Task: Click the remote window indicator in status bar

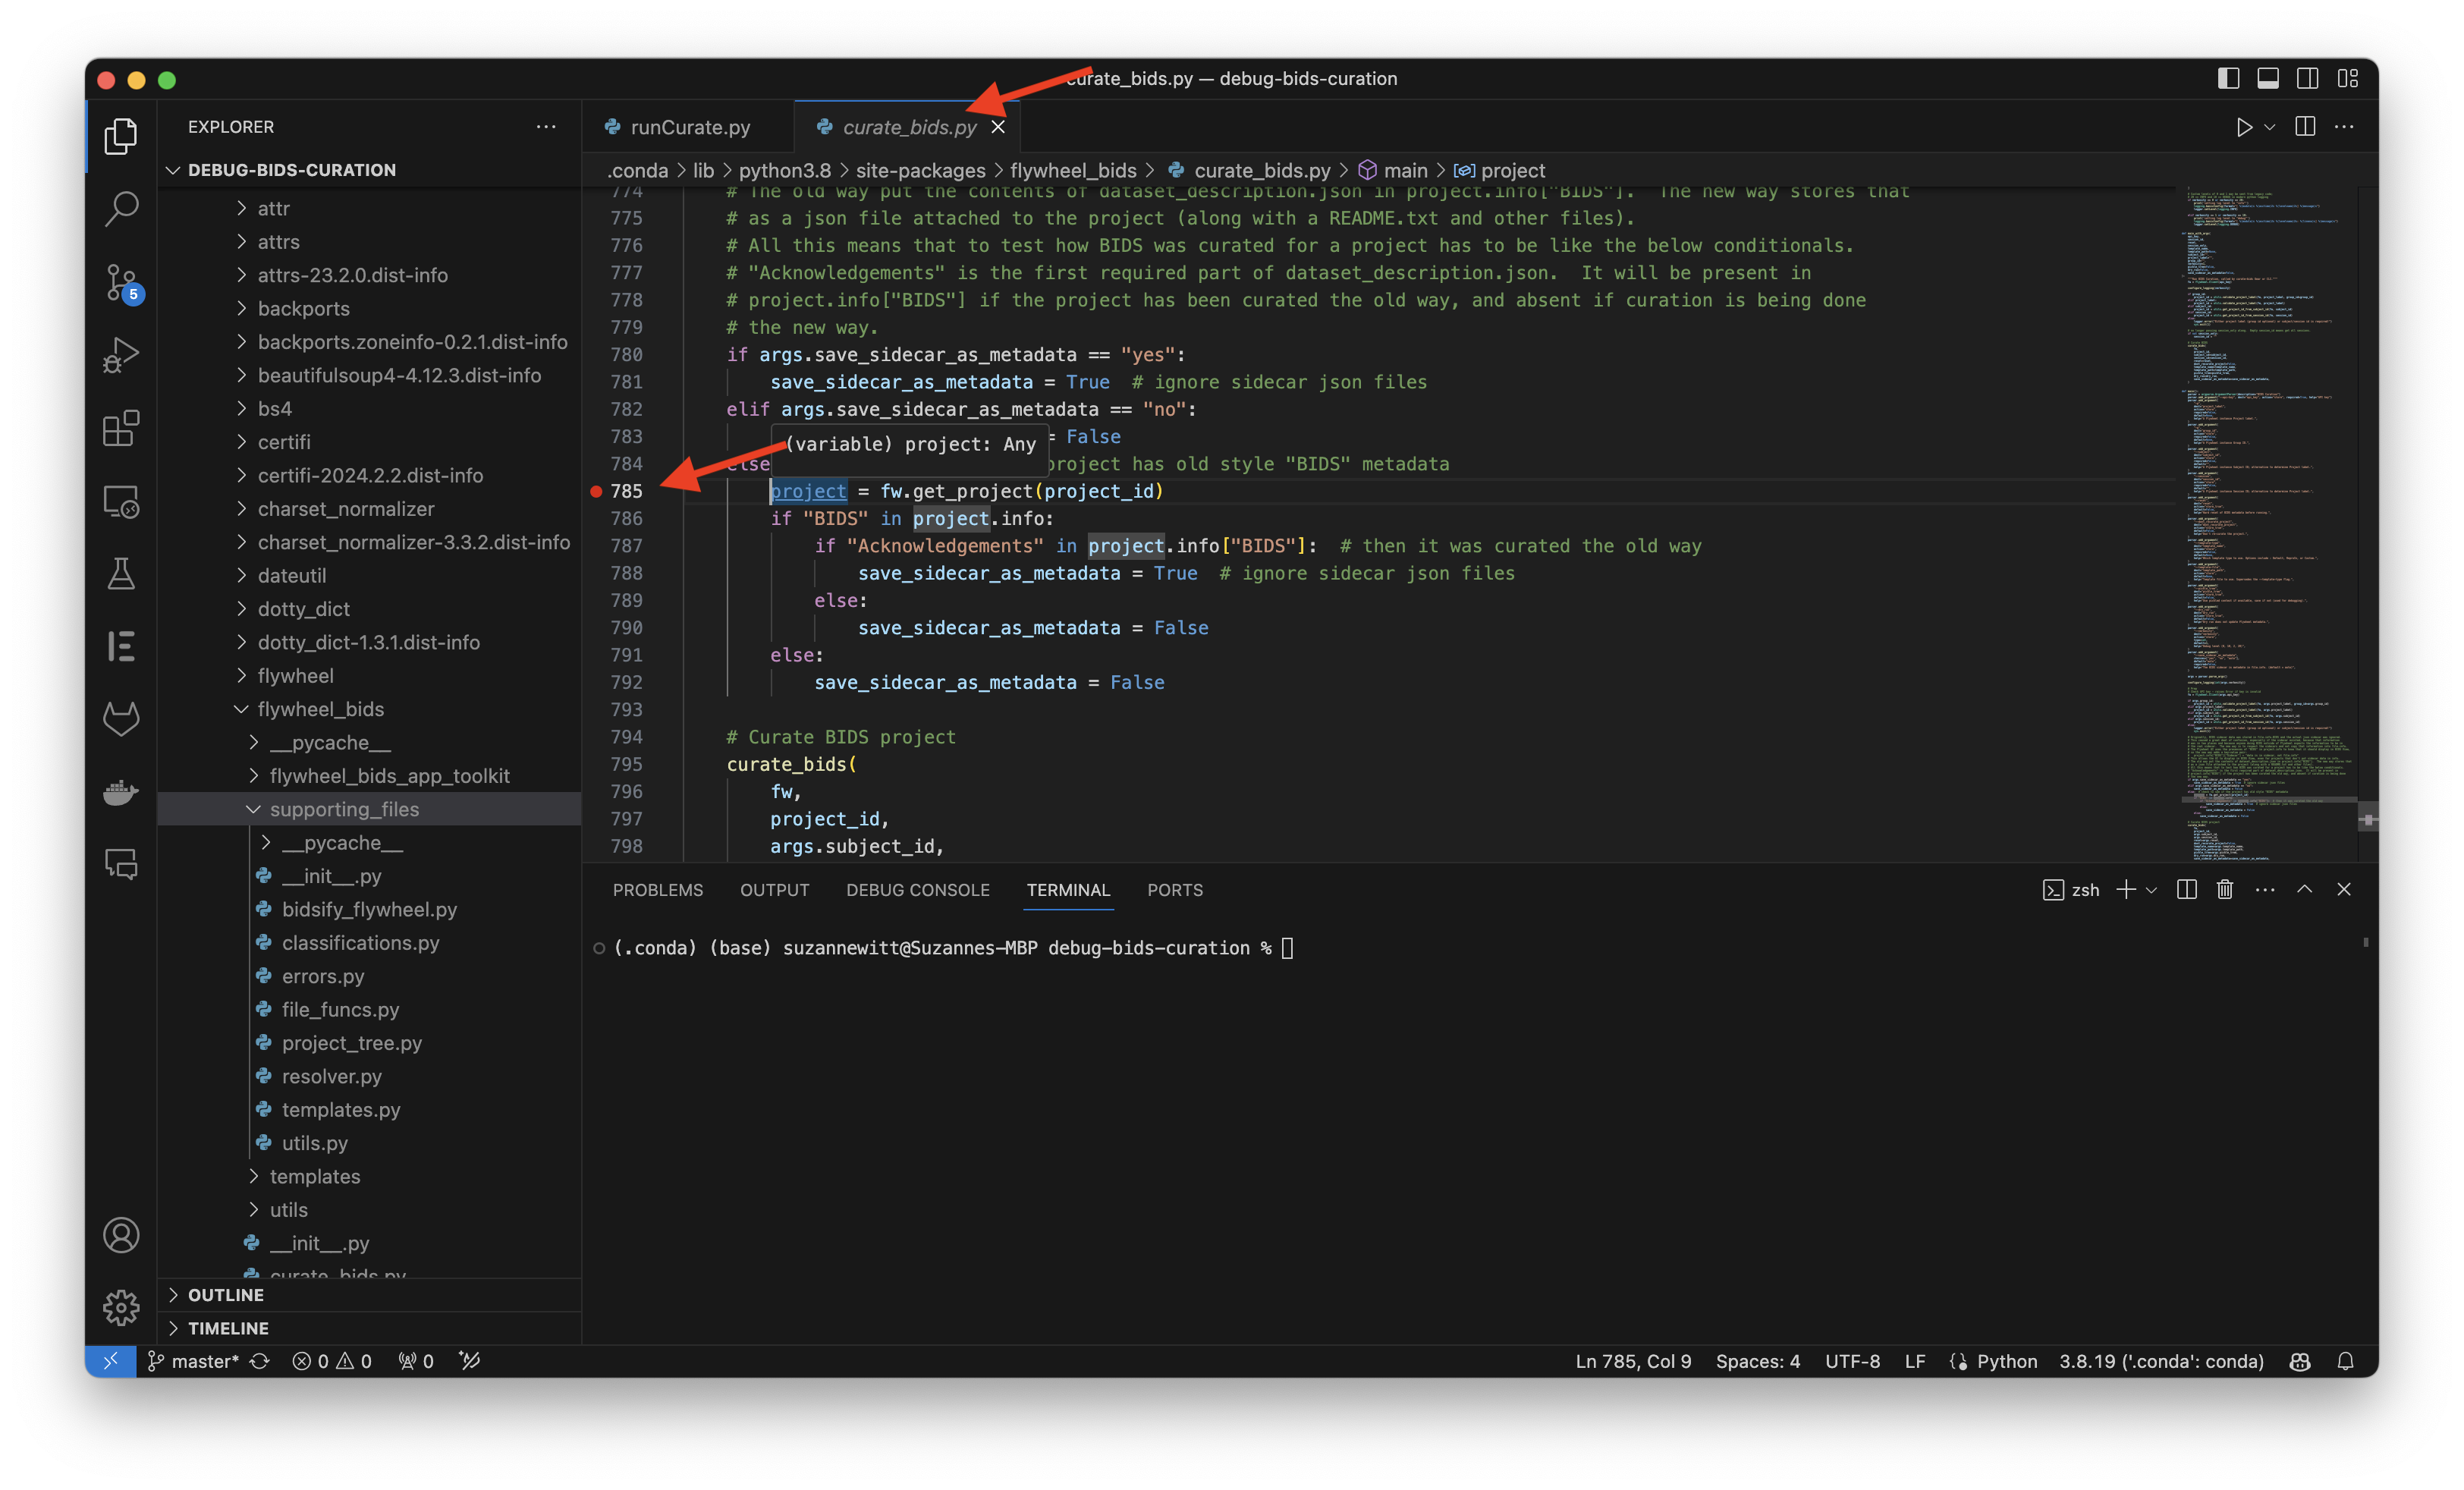Action: pos(111,1361)
